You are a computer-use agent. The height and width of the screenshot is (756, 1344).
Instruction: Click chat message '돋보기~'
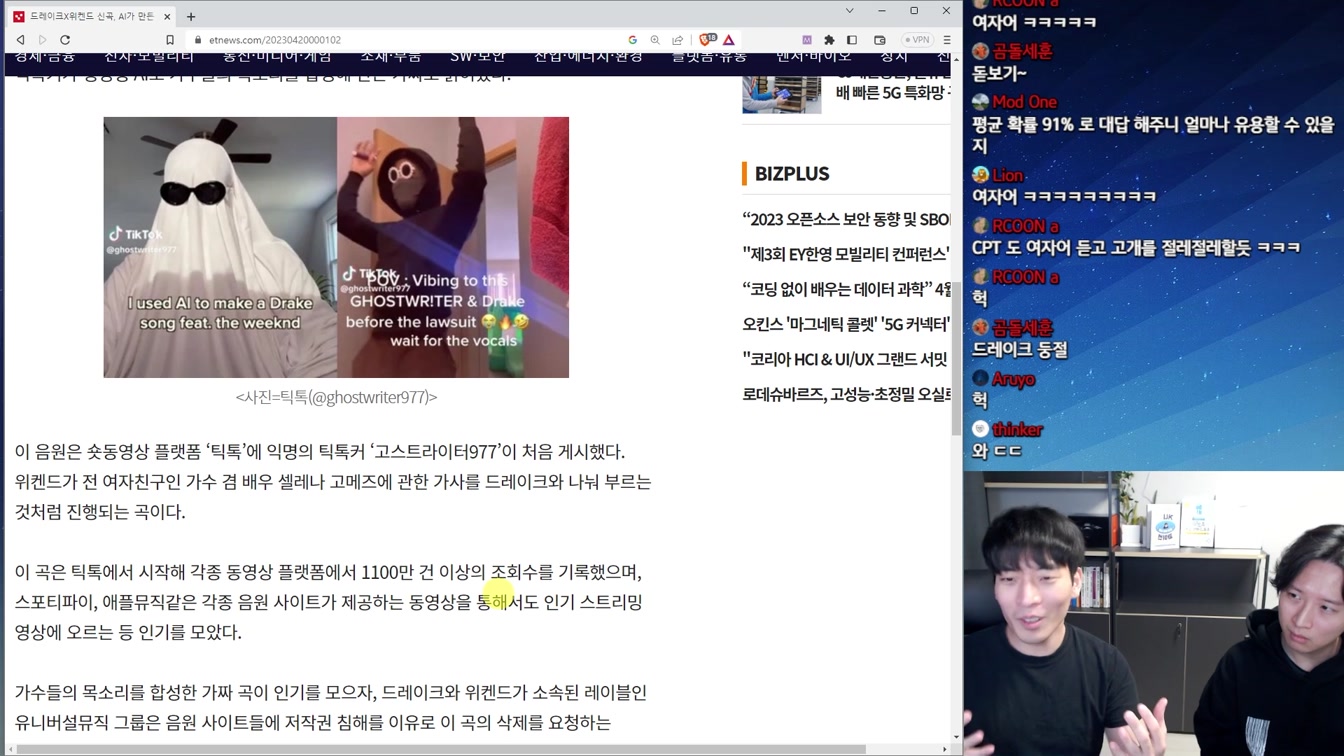coord(999,73)
